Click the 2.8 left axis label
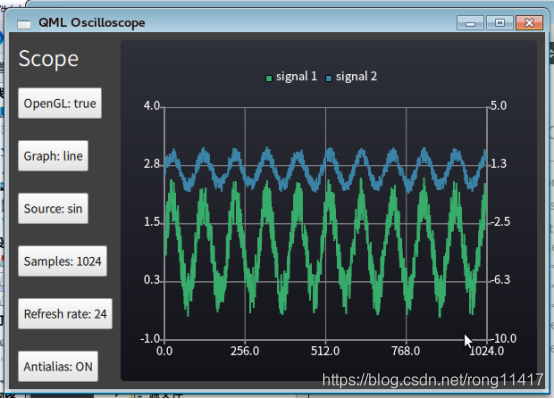 point(152,164)
